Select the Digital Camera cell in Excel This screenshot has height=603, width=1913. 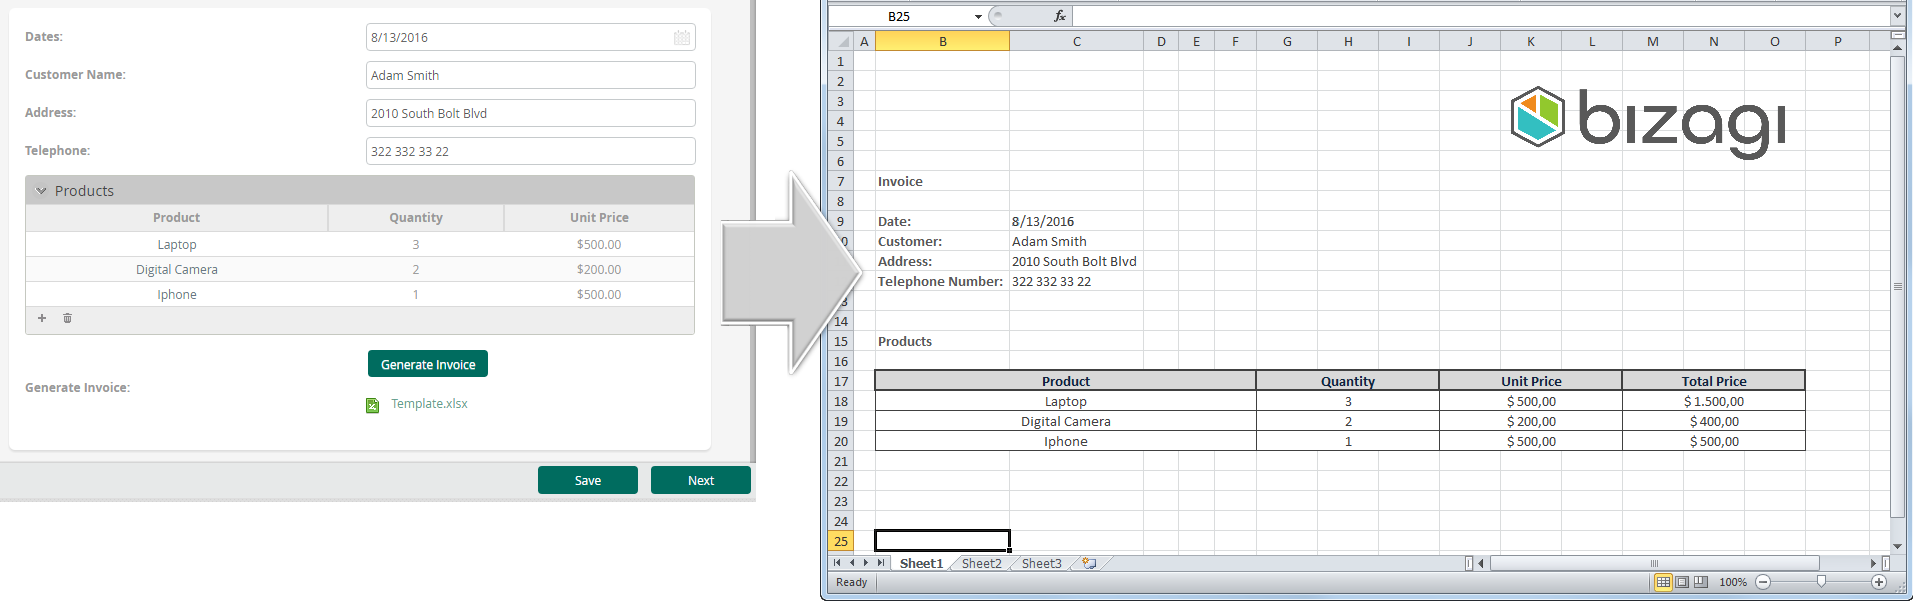point(1066,421)
